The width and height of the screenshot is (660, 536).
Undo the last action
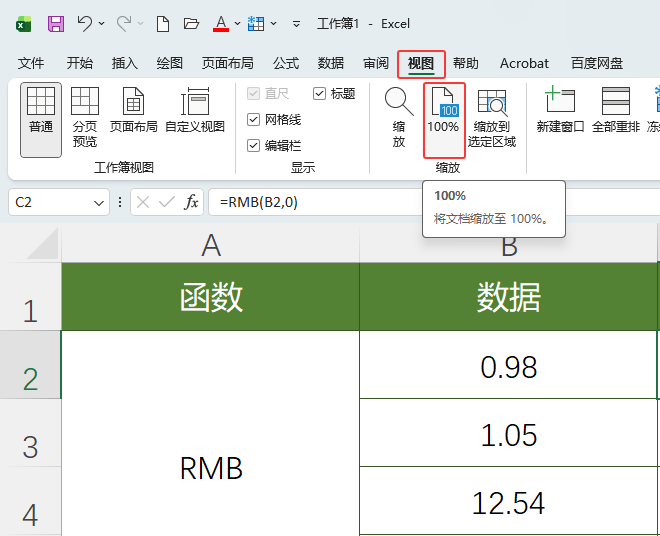click(x=85, y=24)
